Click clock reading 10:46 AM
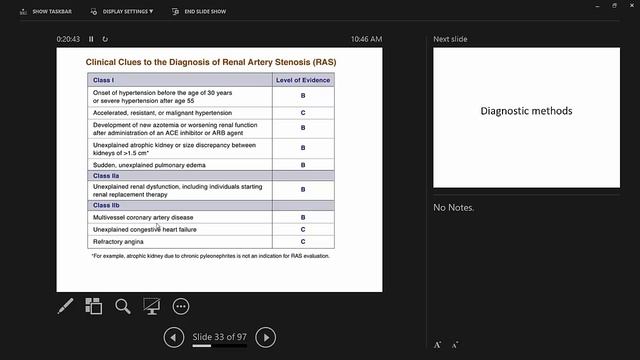640x360 pixels. coord(367,39)
